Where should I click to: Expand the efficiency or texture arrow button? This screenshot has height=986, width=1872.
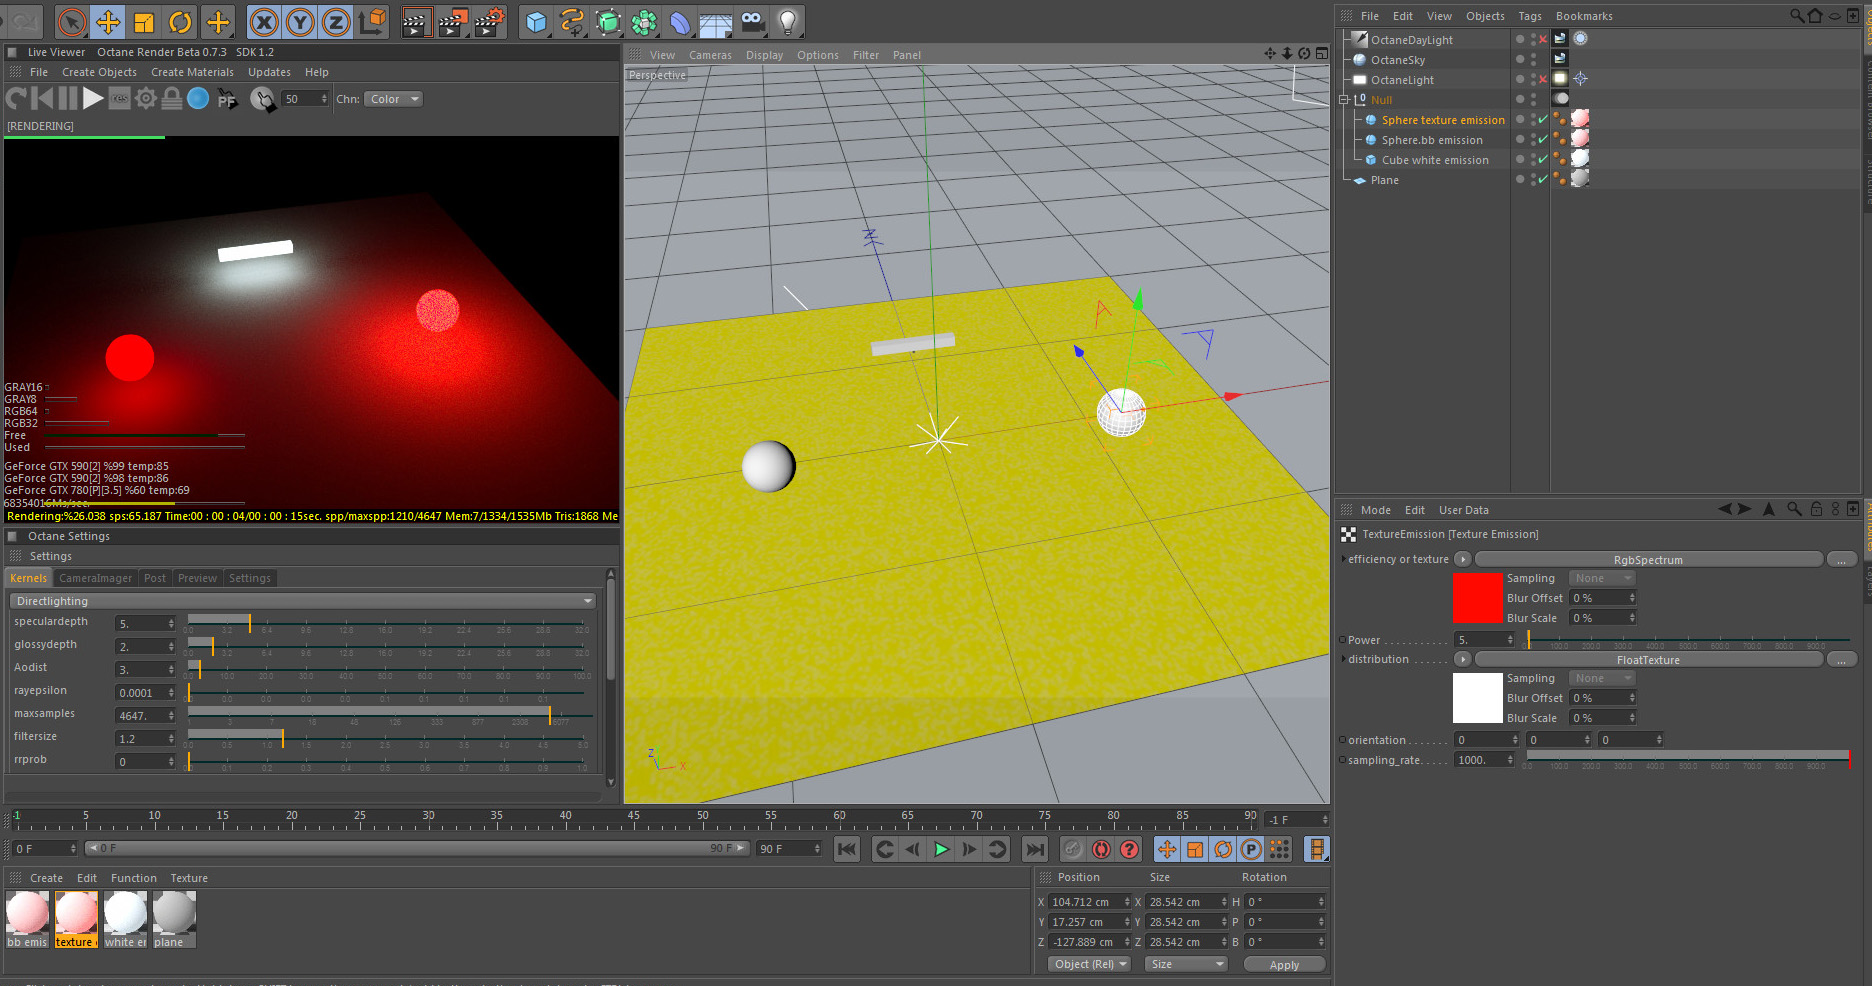click(x=1462, y=559)
